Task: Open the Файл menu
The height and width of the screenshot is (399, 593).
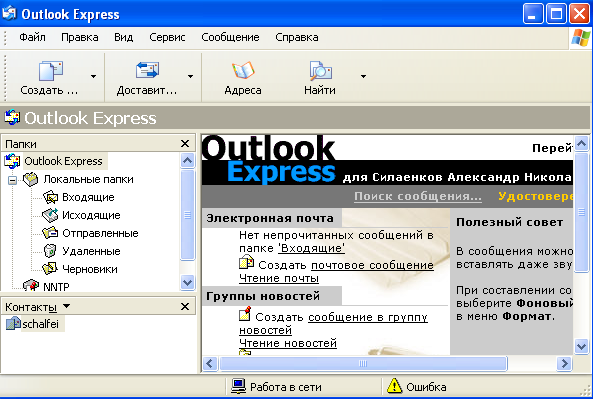Action: pyautogui.click(x=32, y=37)
